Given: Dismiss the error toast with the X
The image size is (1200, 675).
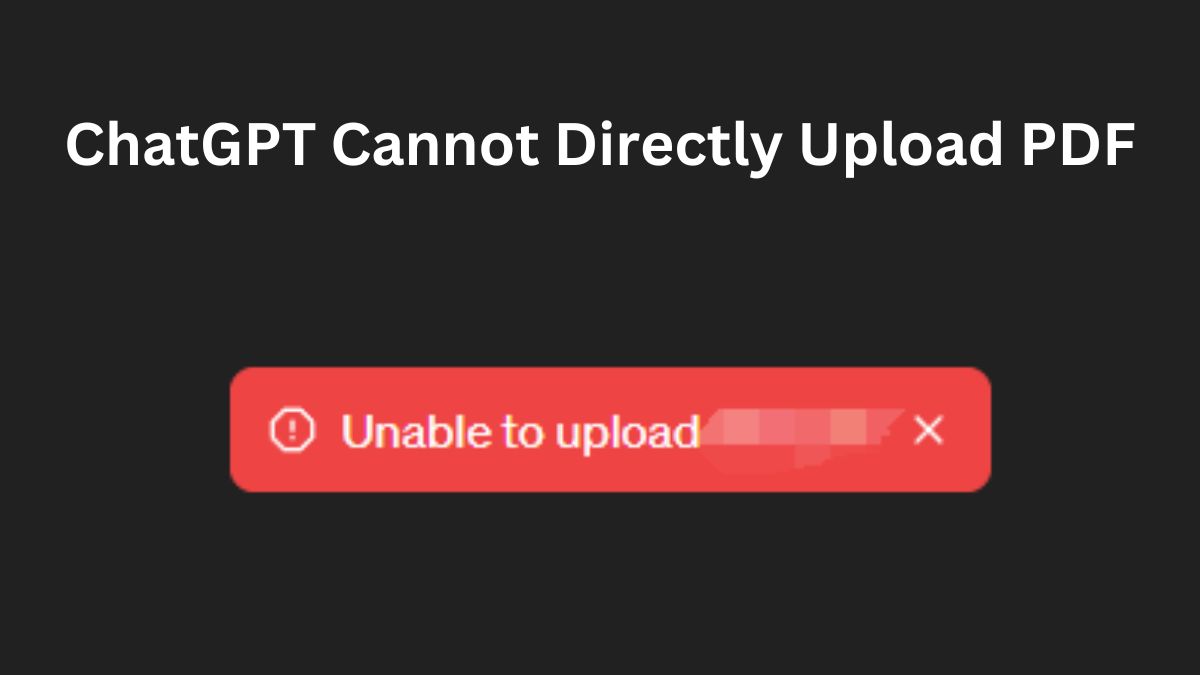Looking at the screenshot, I should coord(929,431).
